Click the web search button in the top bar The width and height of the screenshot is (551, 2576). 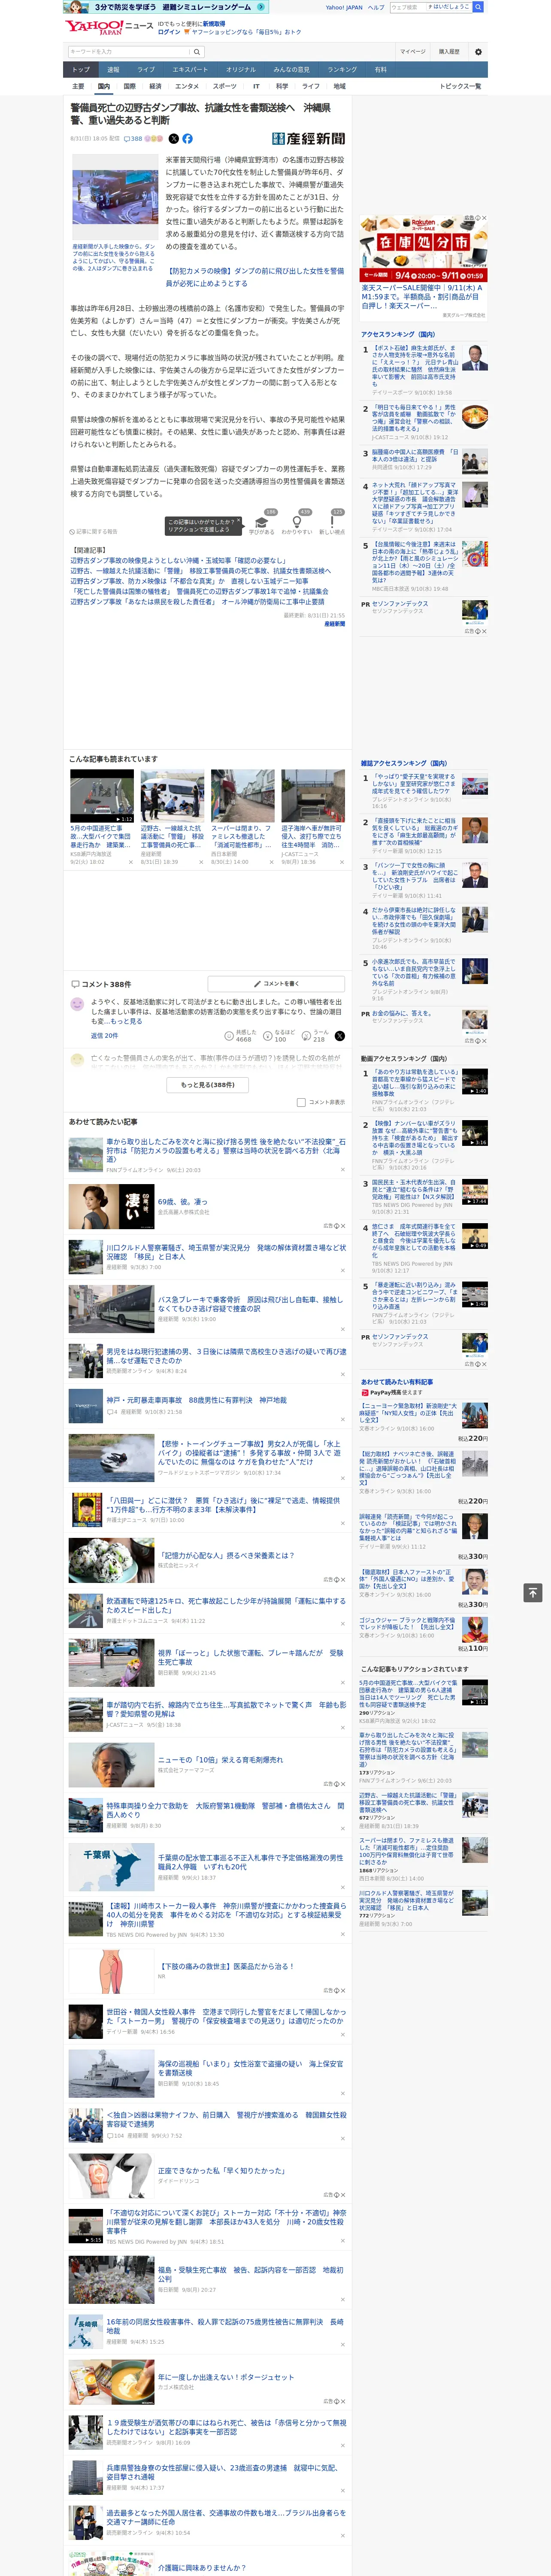click(478, 7)
